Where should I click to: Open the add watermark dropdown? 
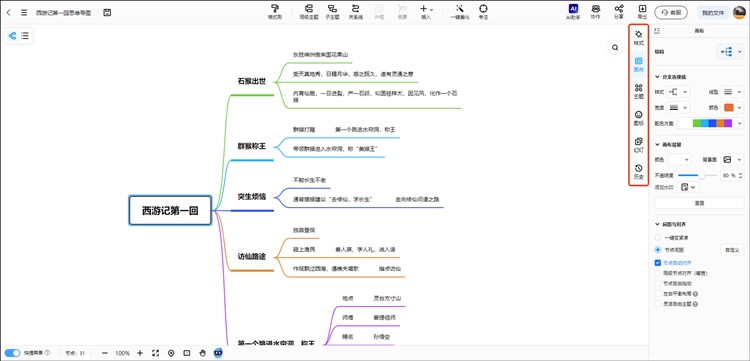689,187
